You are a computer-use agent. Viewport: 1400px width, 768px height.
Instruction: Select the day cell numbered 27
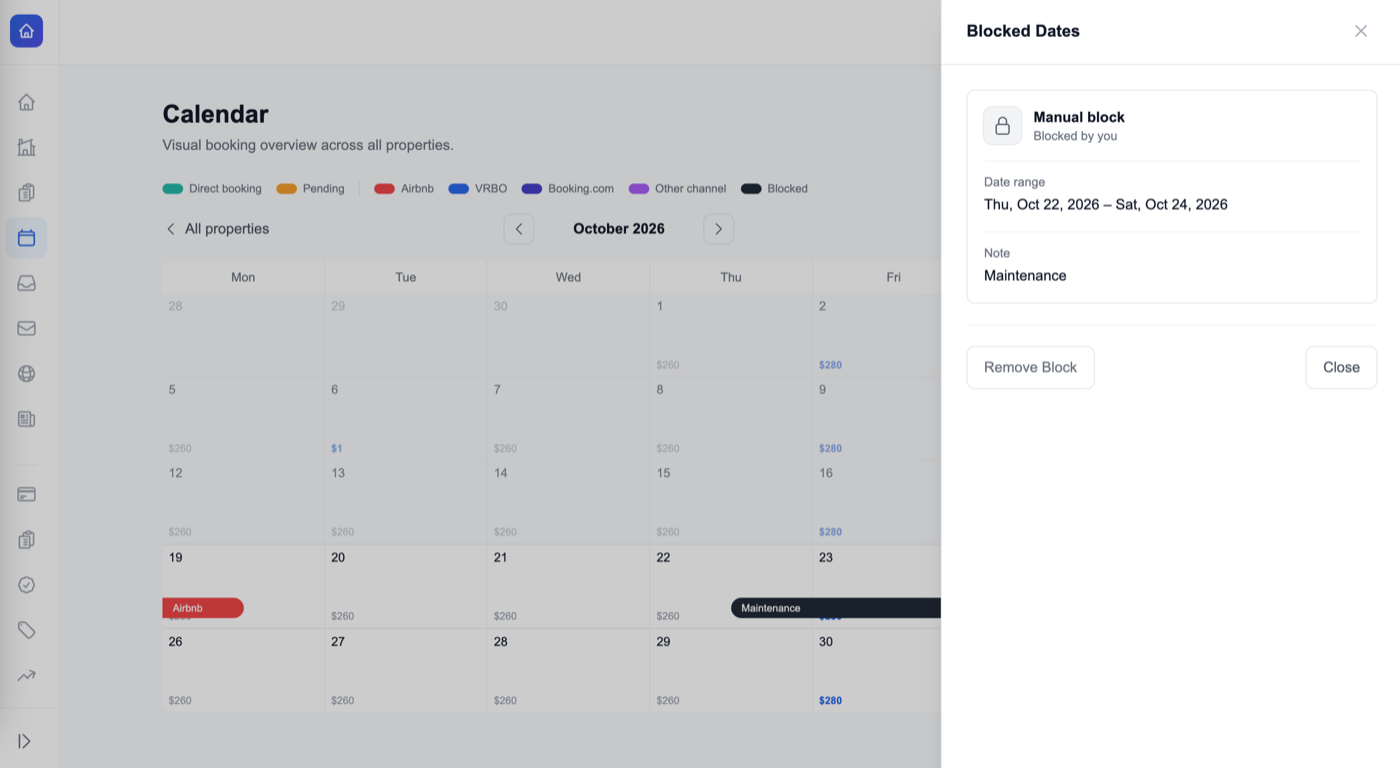[x=406, y=670]
